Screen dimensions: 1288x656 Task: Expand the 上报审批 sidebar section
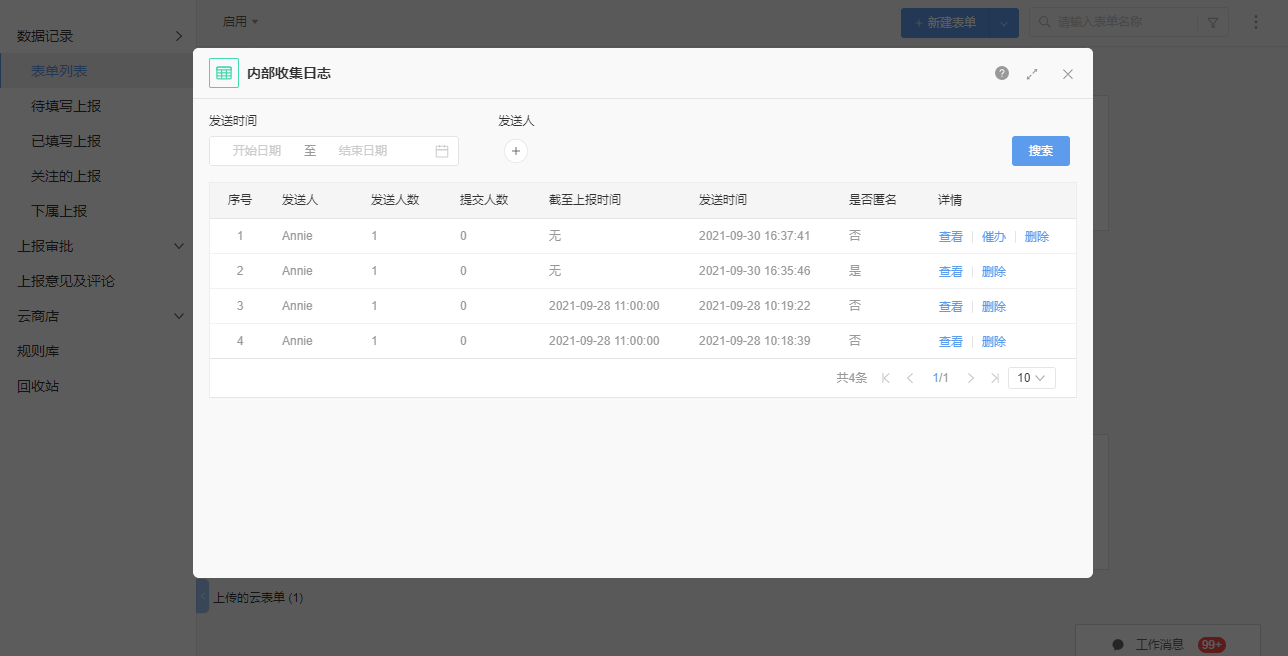[x=179, y=246]
